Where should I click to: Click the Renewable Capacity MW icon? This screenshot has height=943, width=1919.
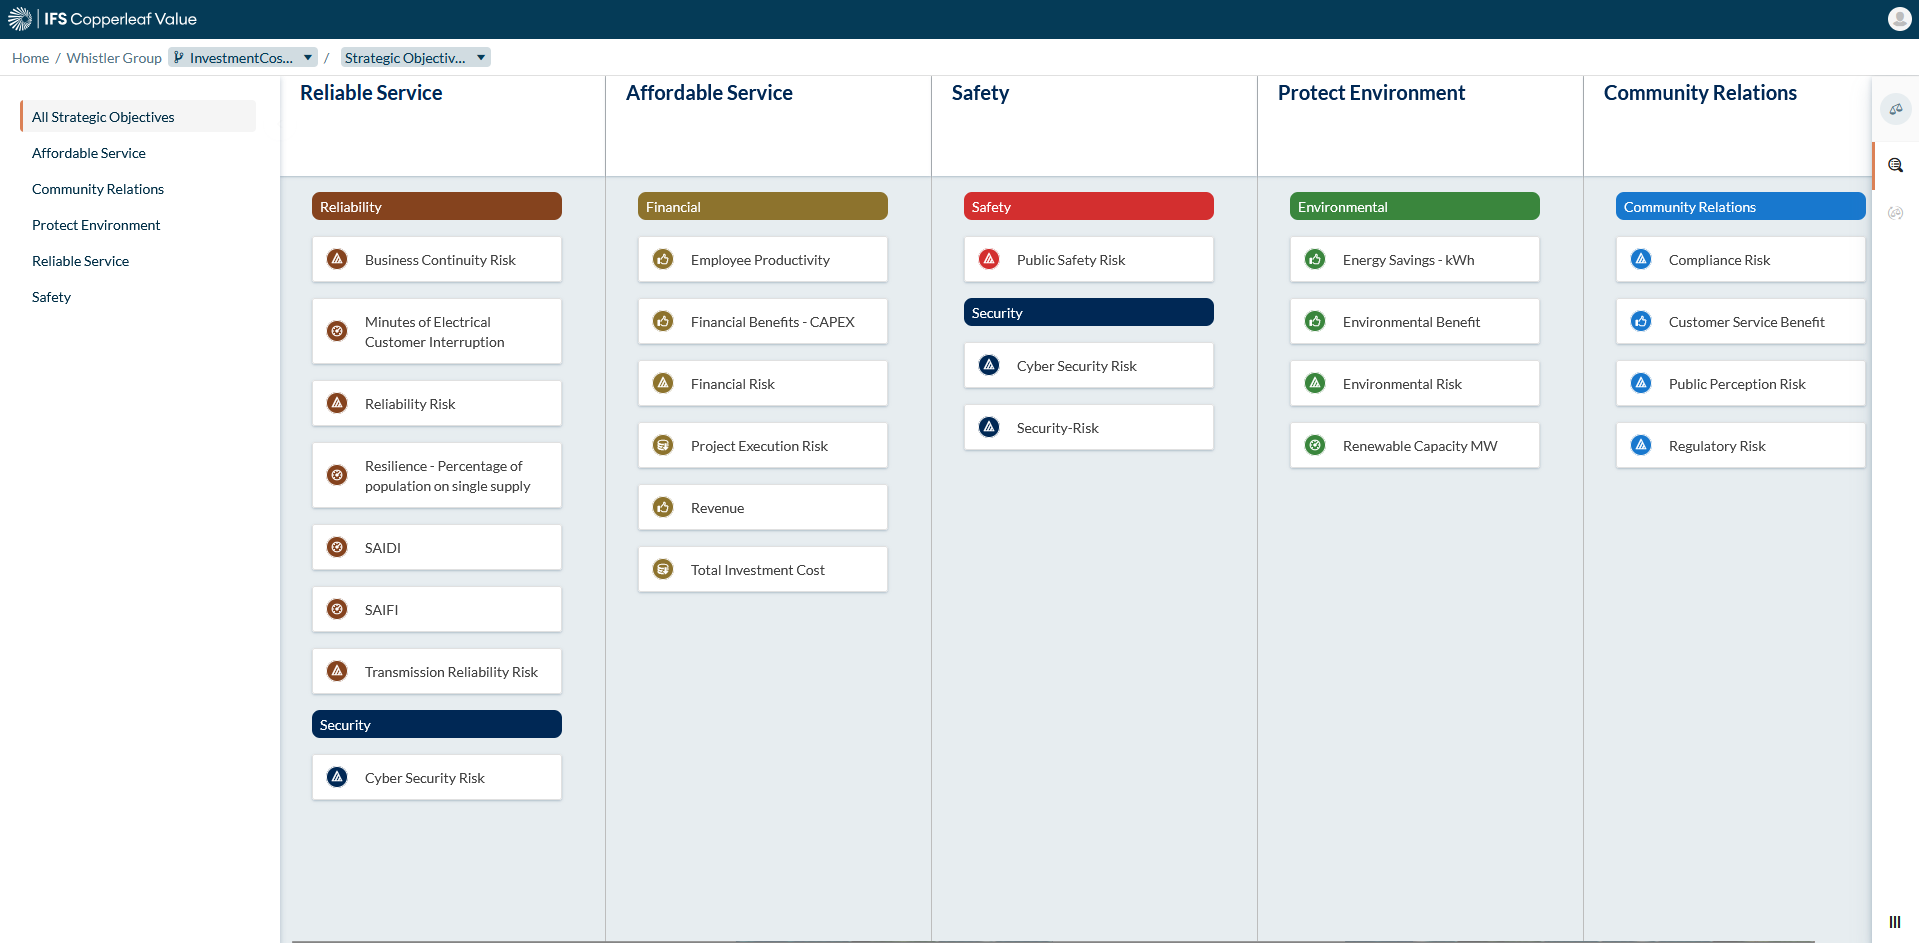coord(1315,445)
